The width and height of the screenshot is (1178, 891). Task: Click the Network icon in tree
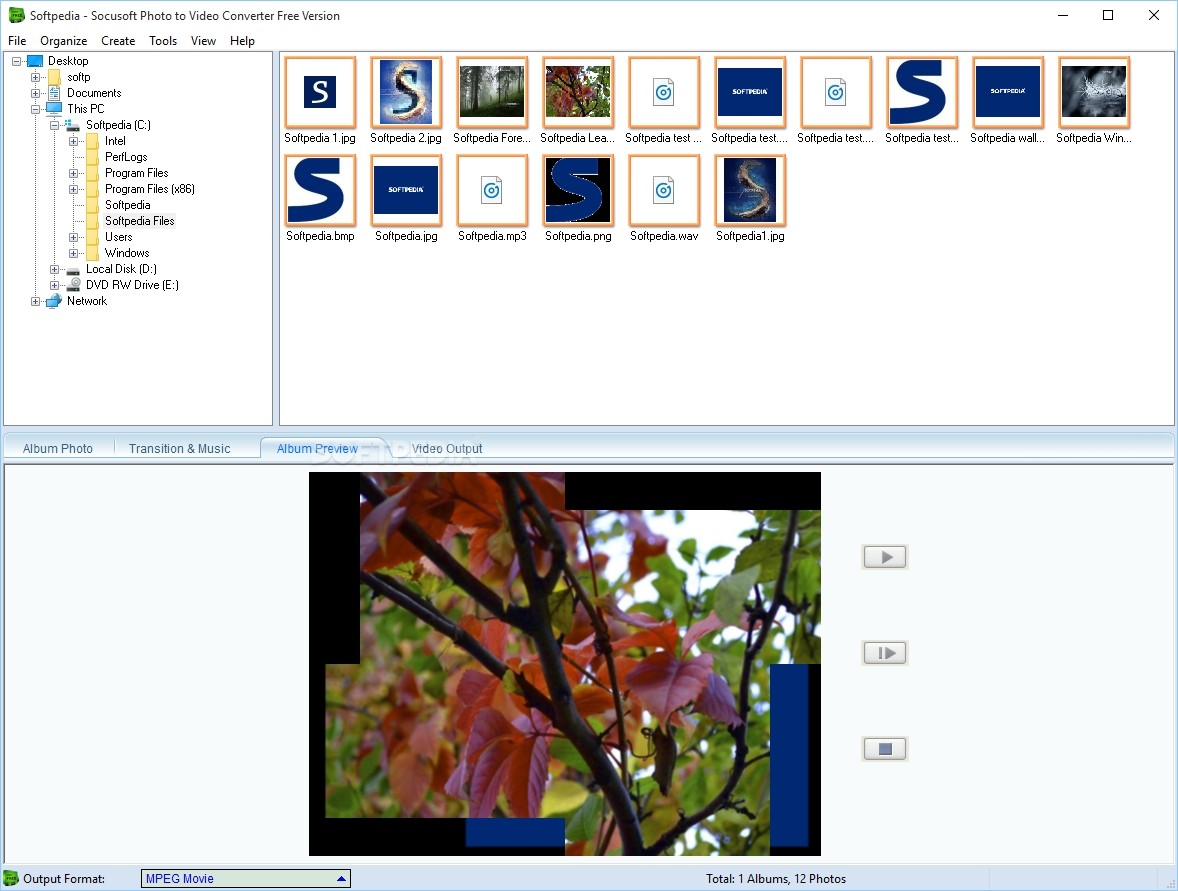point(54,301)
